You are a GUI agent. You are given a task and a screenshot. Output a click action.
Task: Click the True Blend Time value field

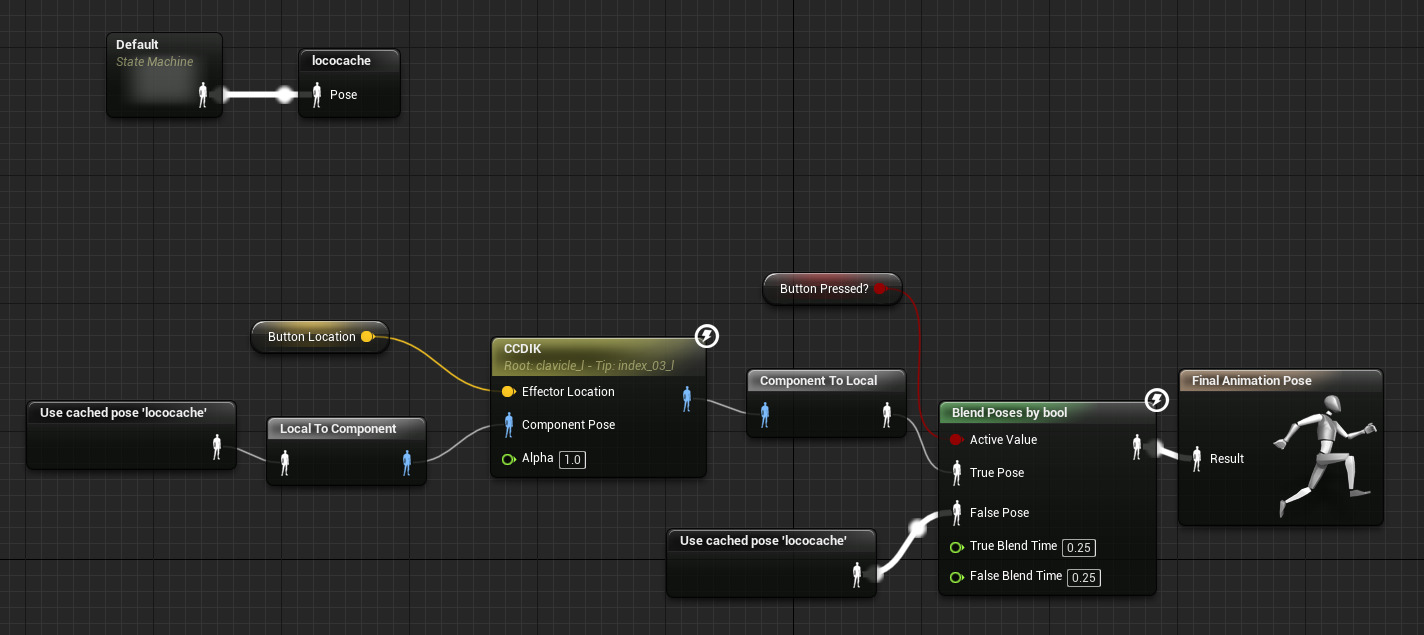[x=1077, y=547]
